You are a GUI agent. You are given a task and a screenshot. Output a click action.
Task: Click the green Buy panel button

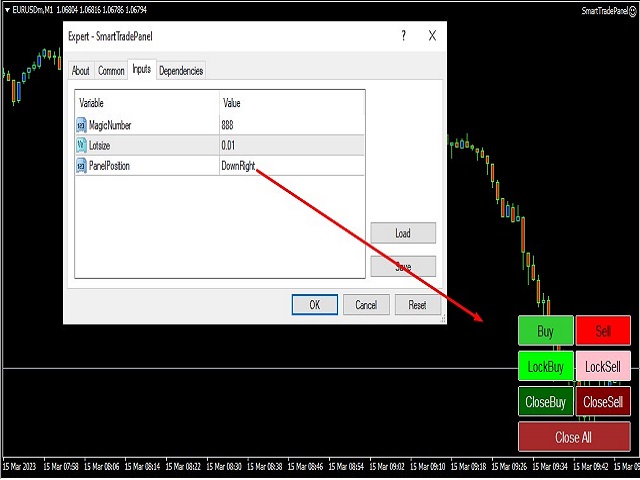point(546,331)
